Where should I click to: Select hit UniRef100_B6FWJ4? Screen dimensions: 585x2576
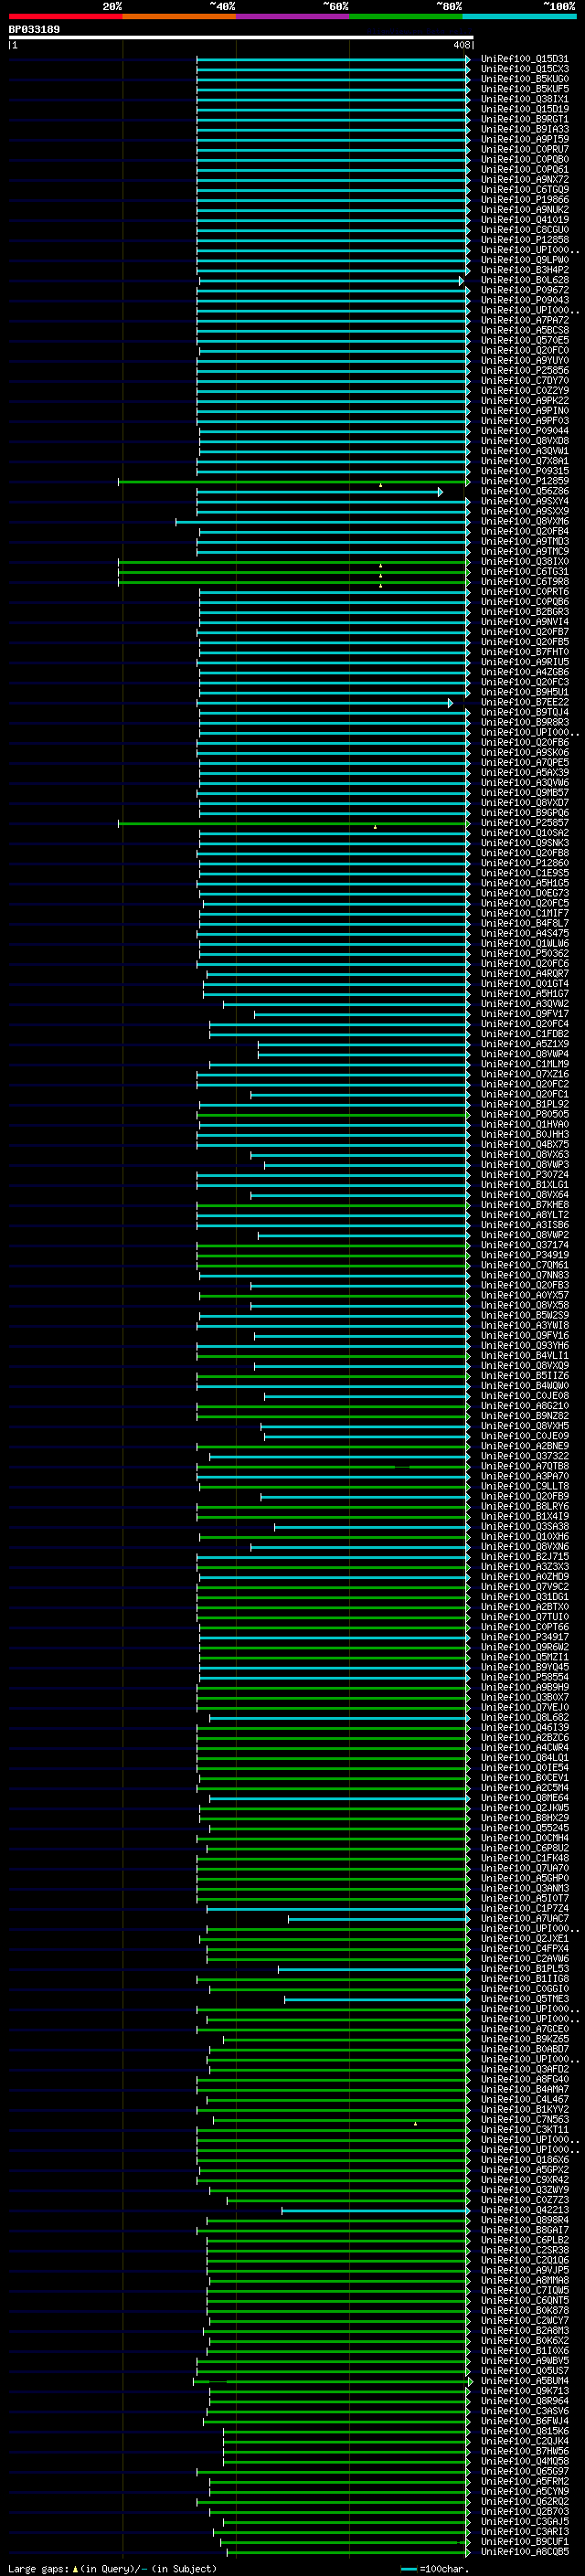coord(524,2421)
